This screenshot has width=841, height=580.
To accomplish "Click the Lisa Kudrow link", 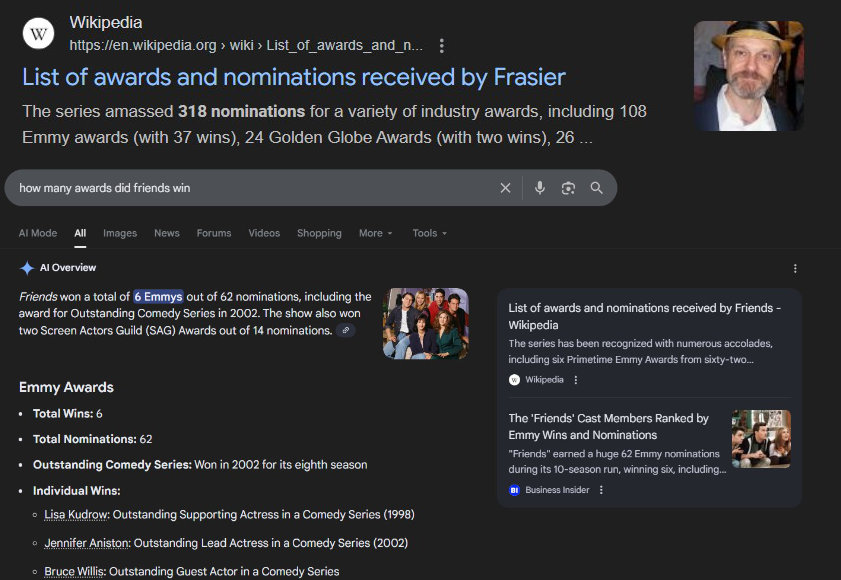I will click(76, 515).
